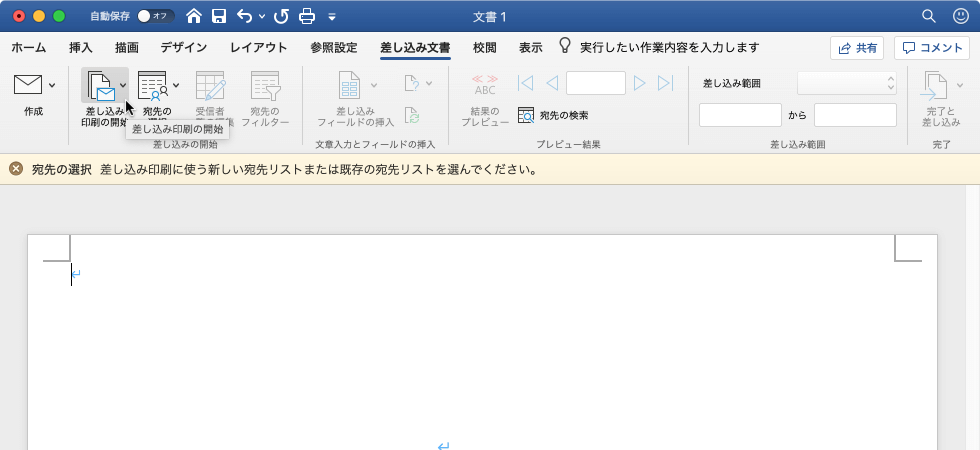
Task: Open the 表示 tab
Action: [531, 48]
